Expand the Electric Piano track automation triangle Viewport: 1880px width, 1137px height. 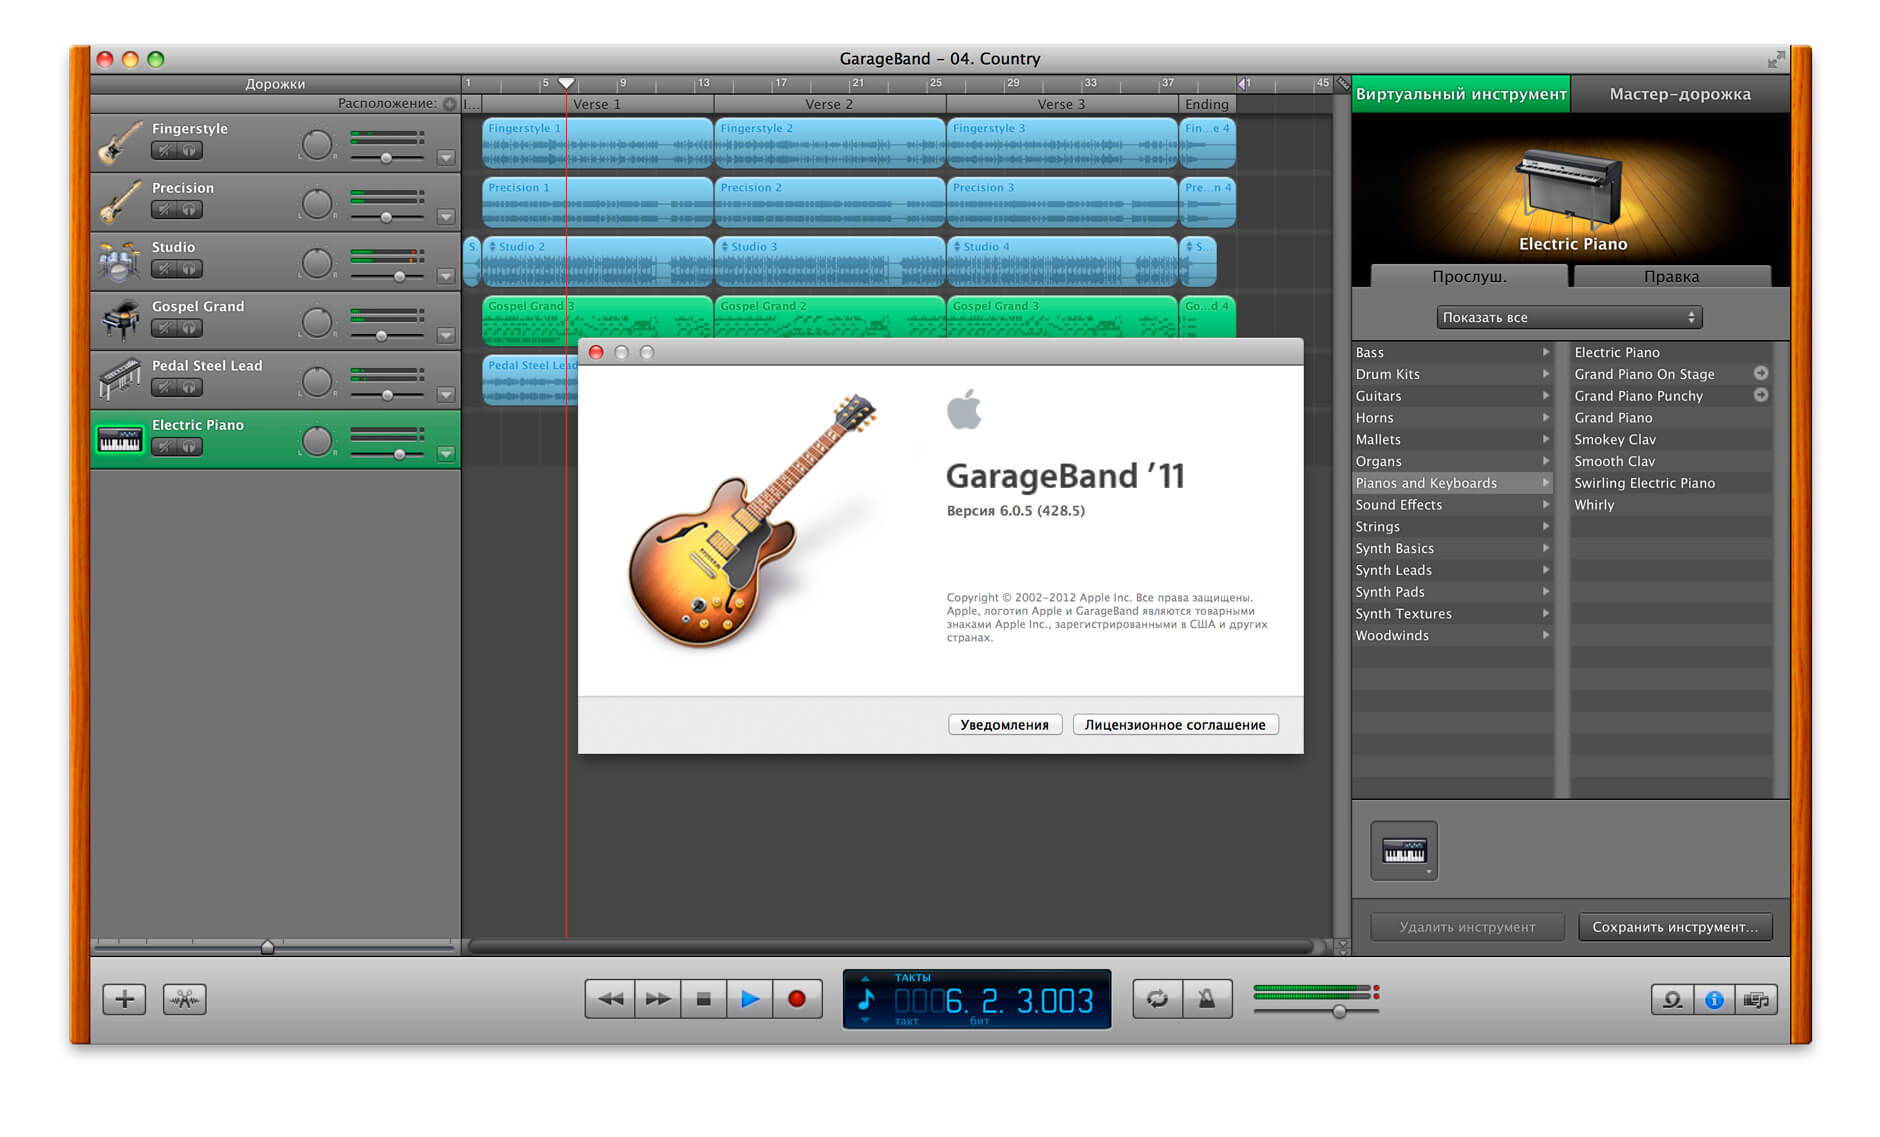446,453
